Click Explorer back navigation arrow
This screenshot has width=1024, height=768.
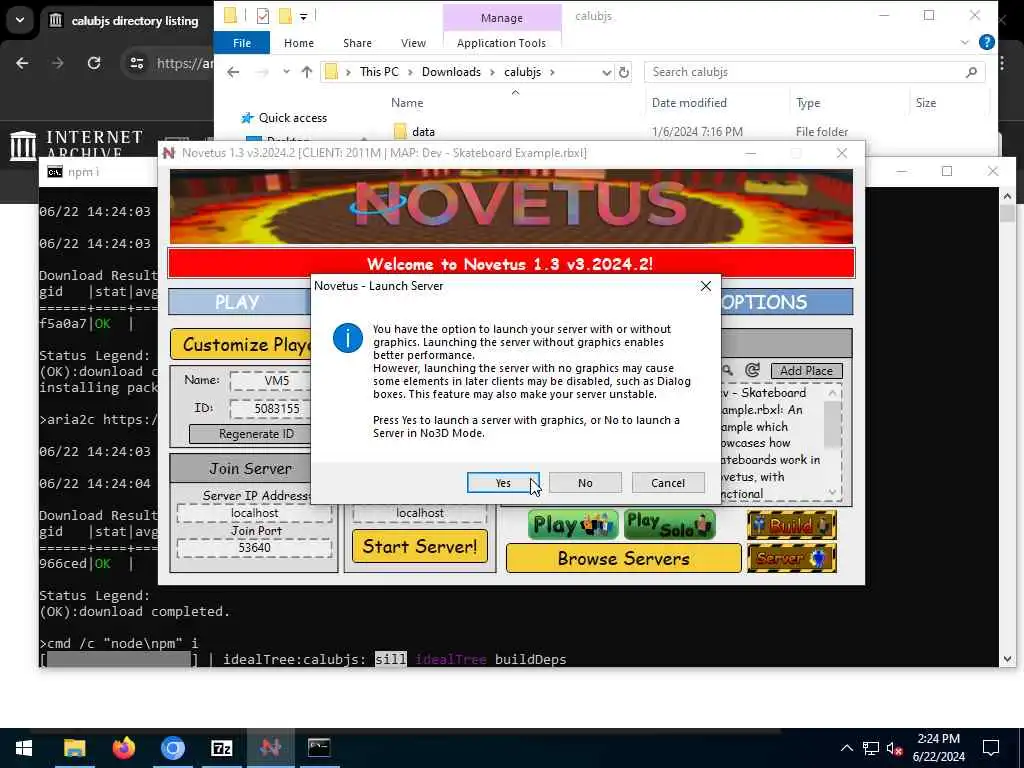[233, 72]
